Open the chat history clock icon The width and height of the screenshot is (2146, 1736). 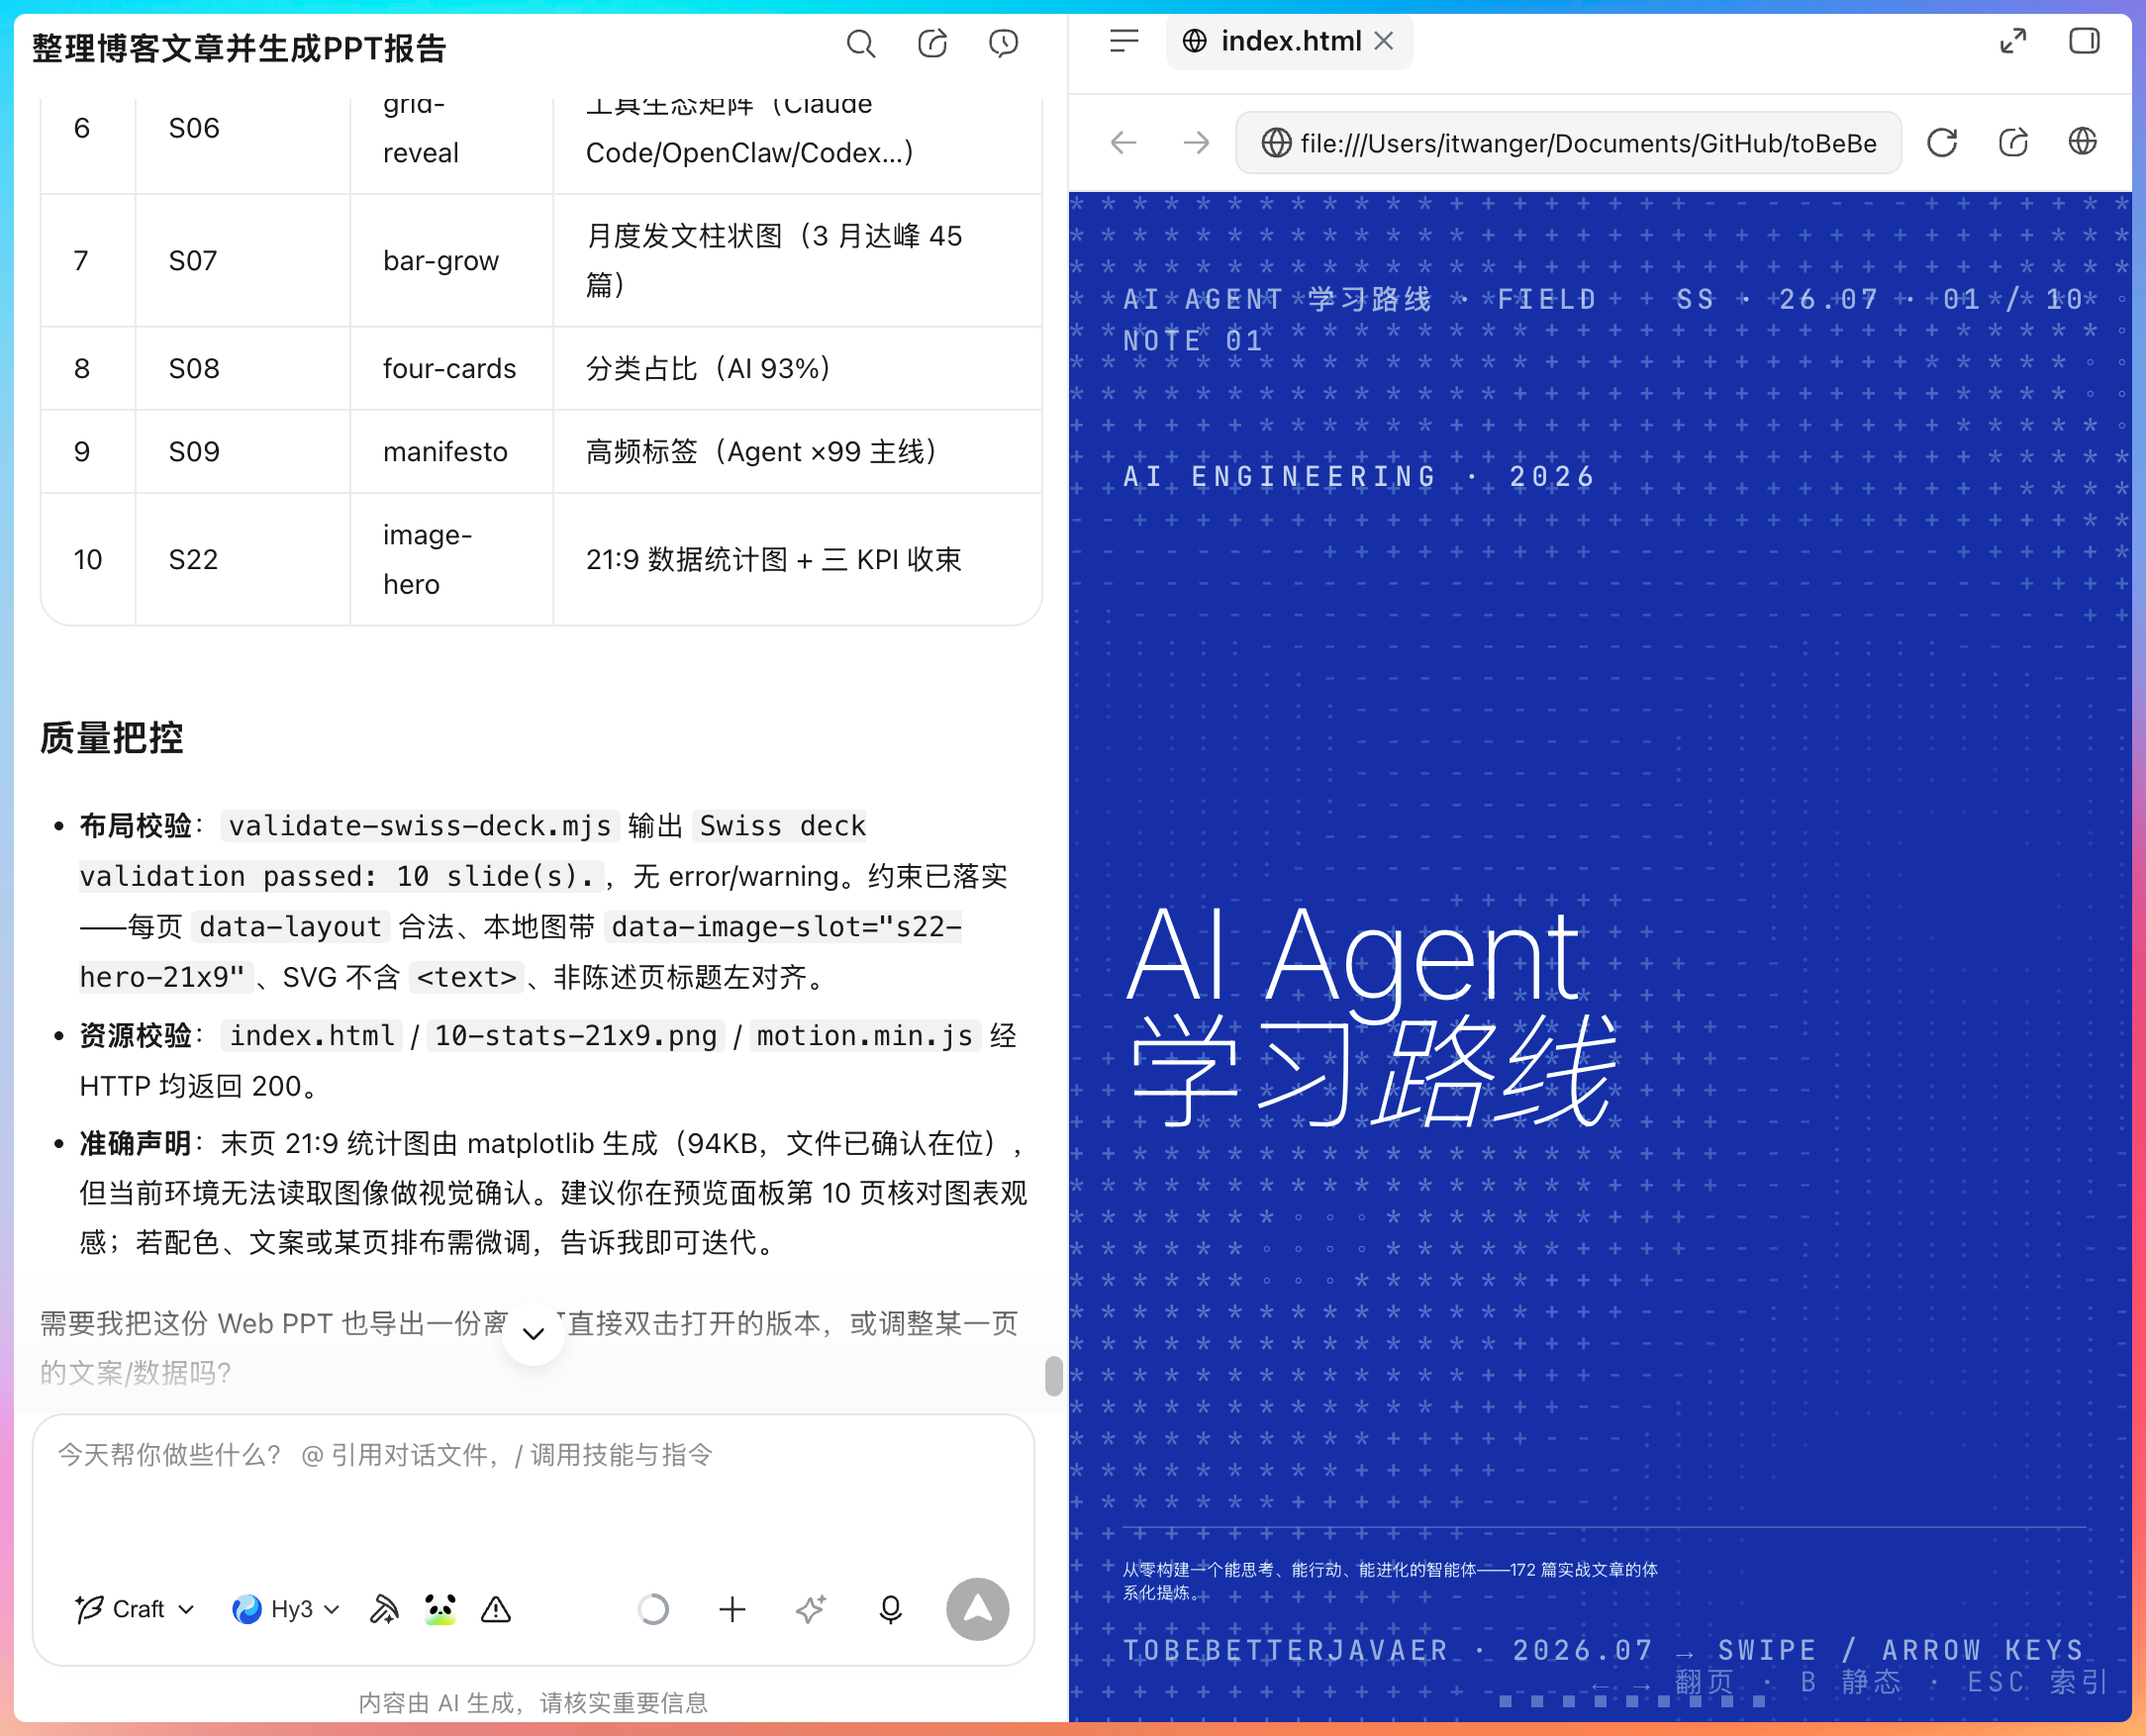(x=1003, y=44)
